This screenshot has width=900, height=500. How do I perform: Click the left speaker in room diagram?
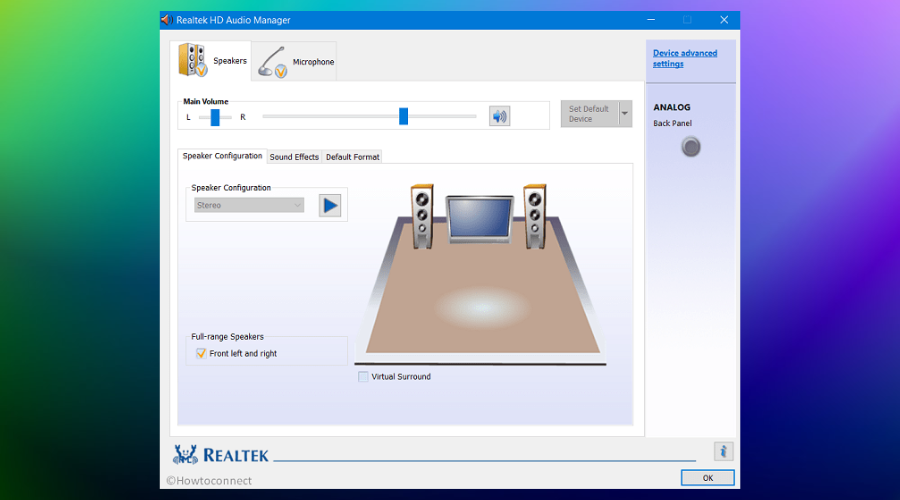422,216
